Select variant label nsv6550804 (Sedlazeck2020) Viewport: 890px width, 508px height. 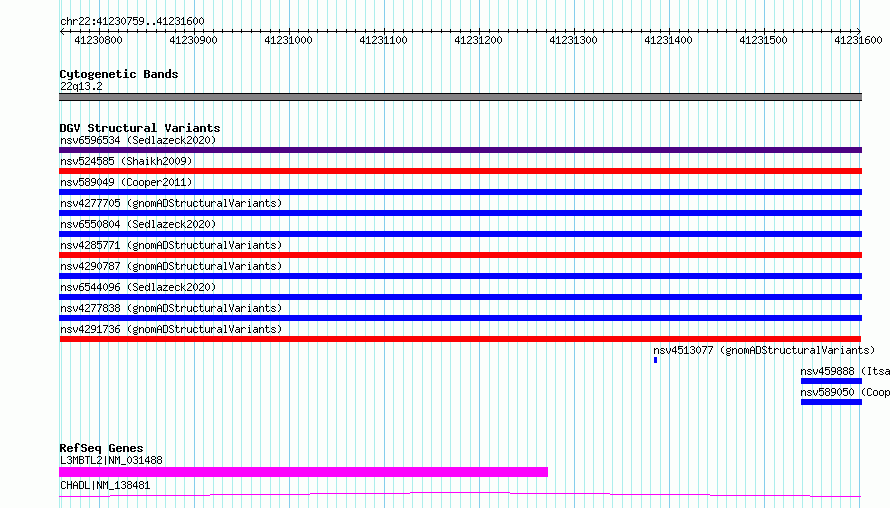[x=138, y=224]
